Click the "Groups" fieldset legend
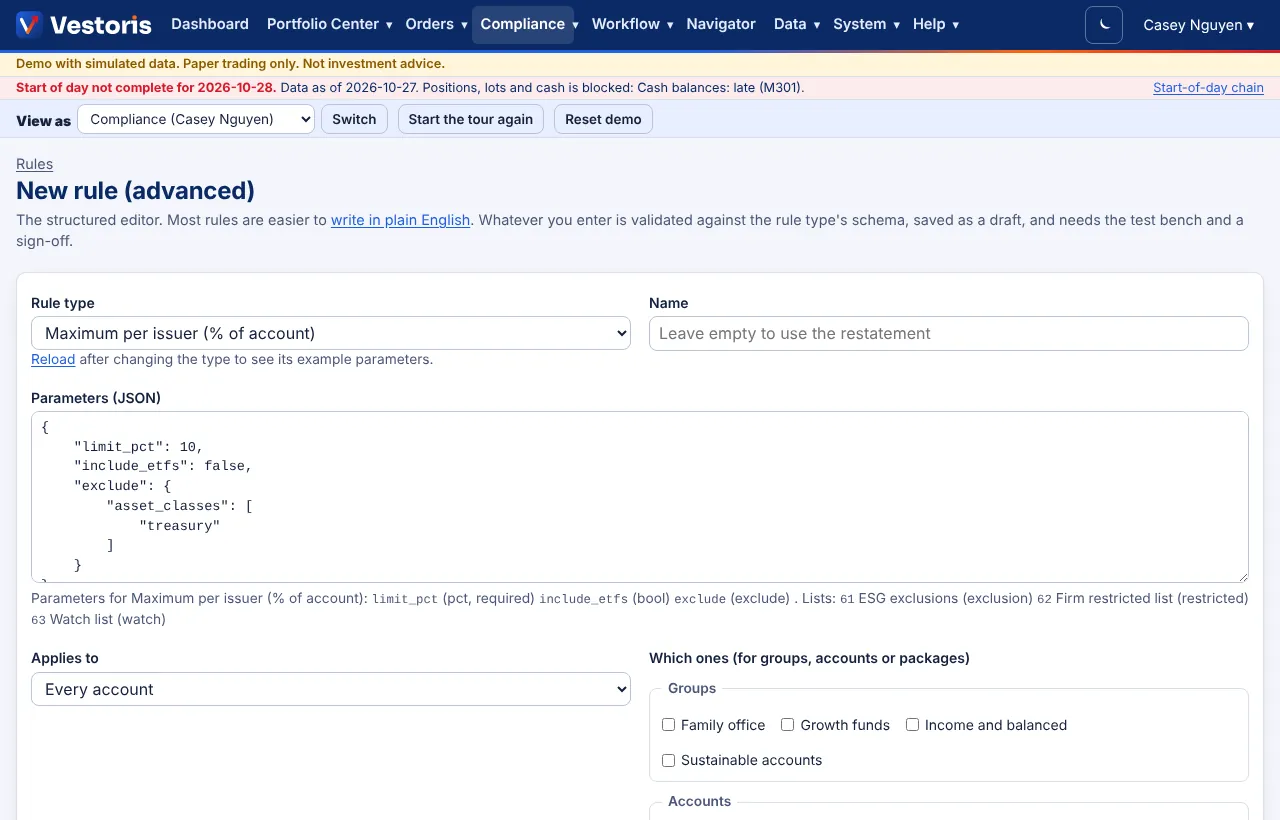 [x=692, y=688]
